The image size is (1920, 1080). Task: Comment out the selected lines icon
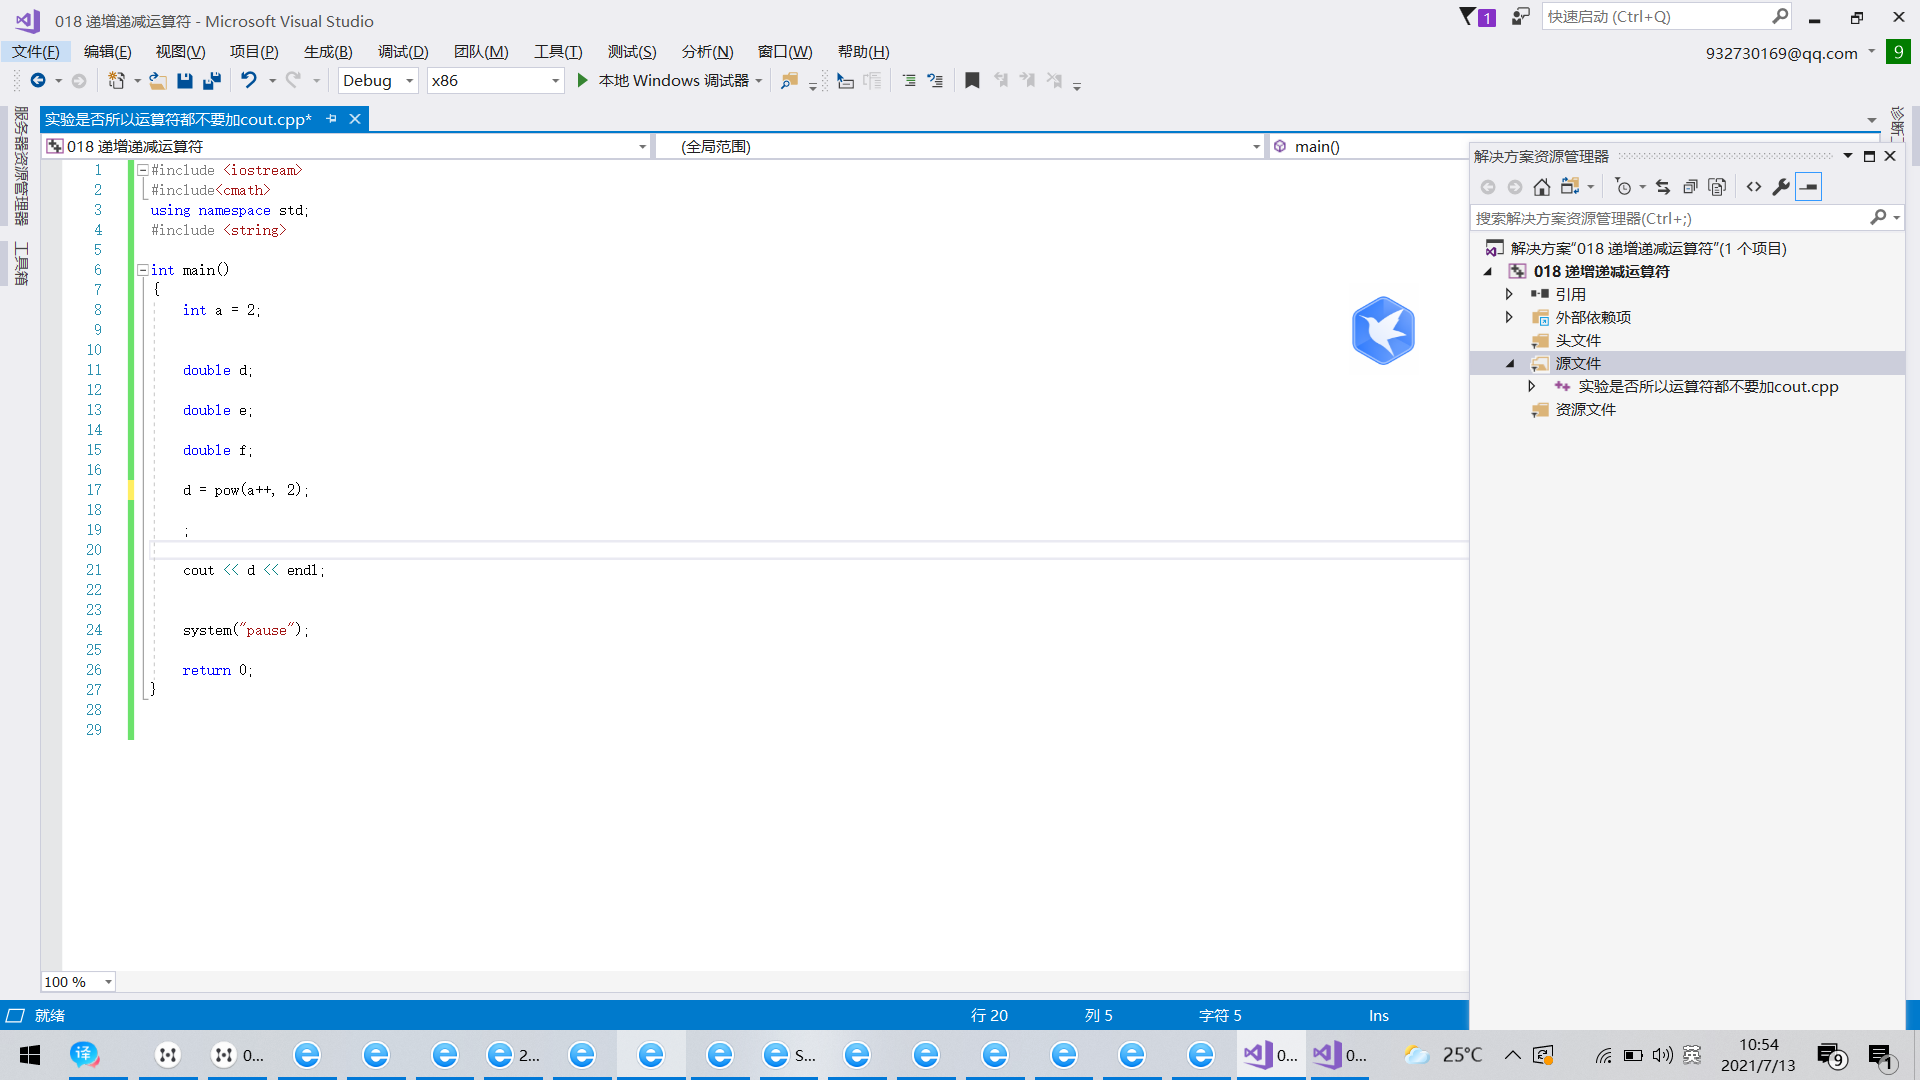[x=909, y=81]
